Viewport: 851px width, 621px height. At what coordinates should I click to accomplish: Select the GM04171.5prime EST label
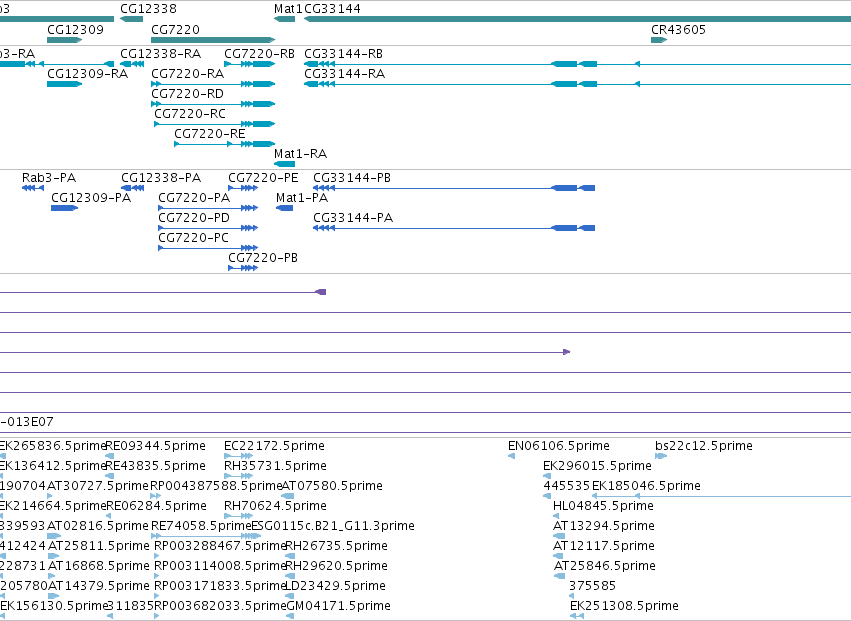(338, 606)
